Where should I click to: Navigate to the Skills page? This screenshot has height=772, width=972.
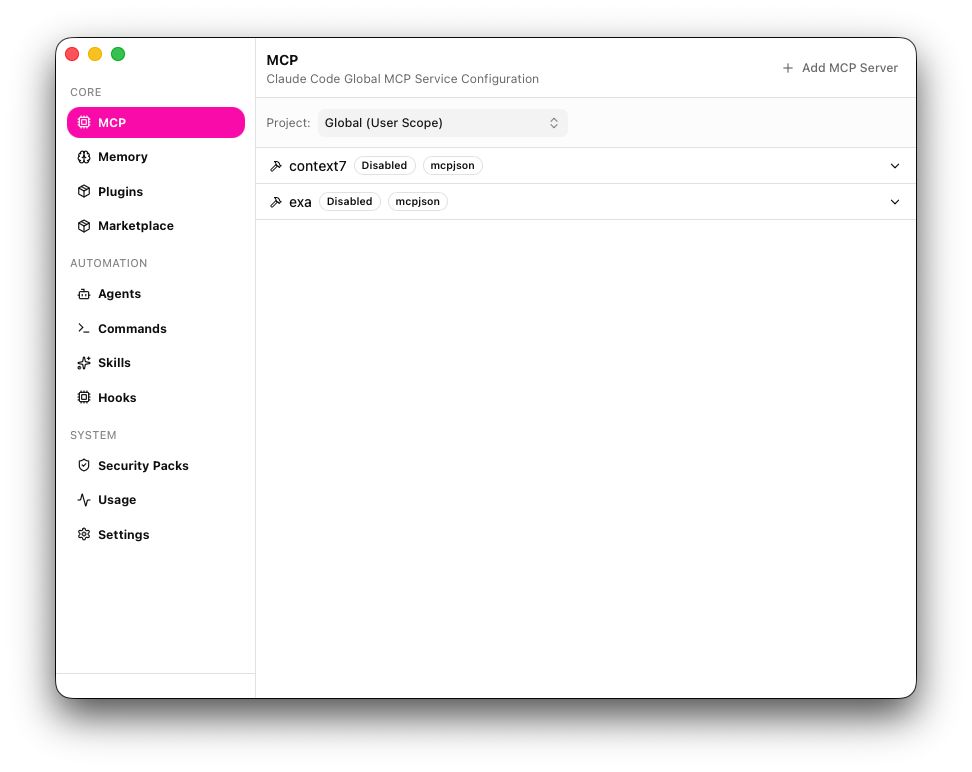pyautogui.click(x=156, y=363)
